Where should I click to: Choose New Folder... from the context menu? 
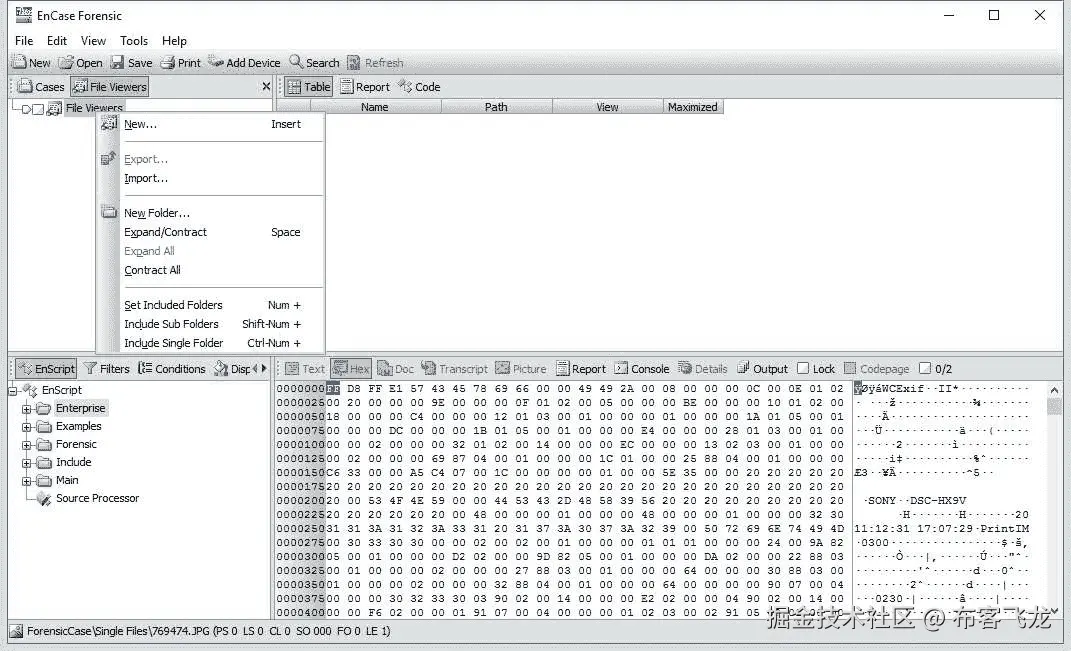tap(212, 213)
